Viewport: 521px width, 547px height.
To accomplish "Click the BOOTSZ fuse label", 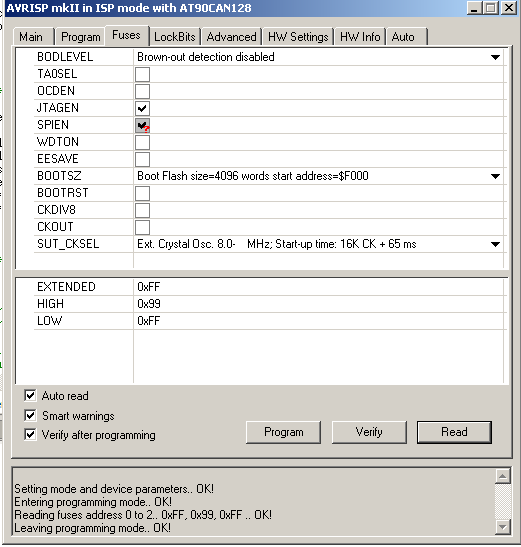I will pos(59,176).
